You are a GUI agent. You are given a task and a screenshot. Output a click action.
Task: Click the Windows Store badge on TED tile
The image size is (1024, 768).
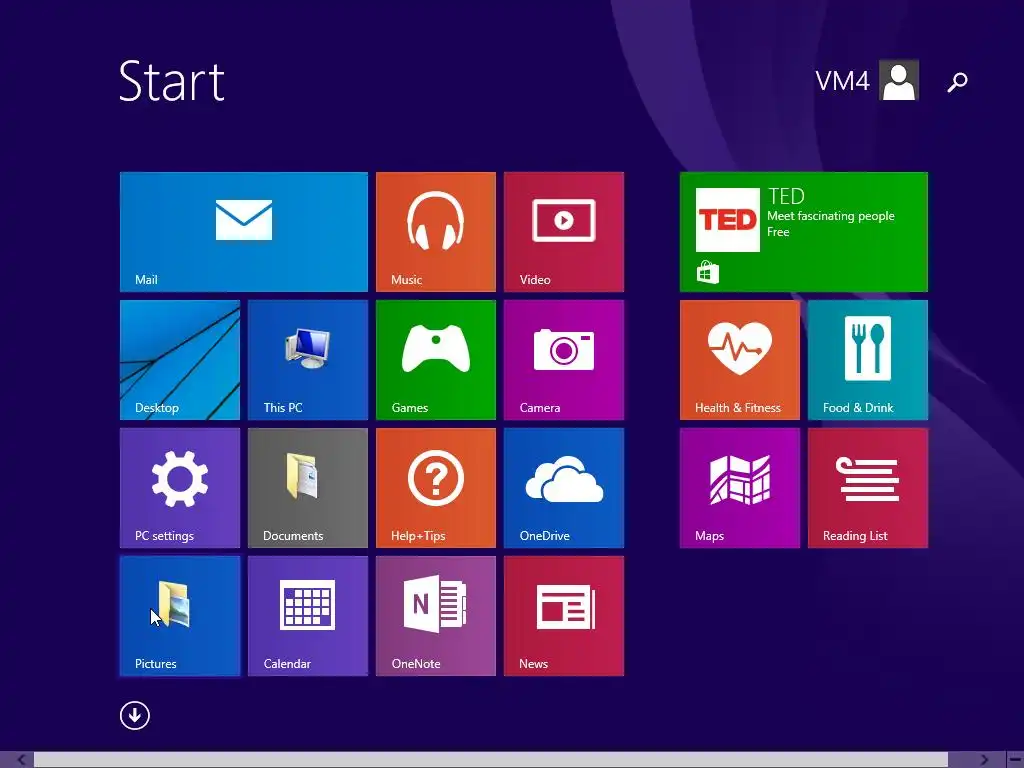[707, 272]
